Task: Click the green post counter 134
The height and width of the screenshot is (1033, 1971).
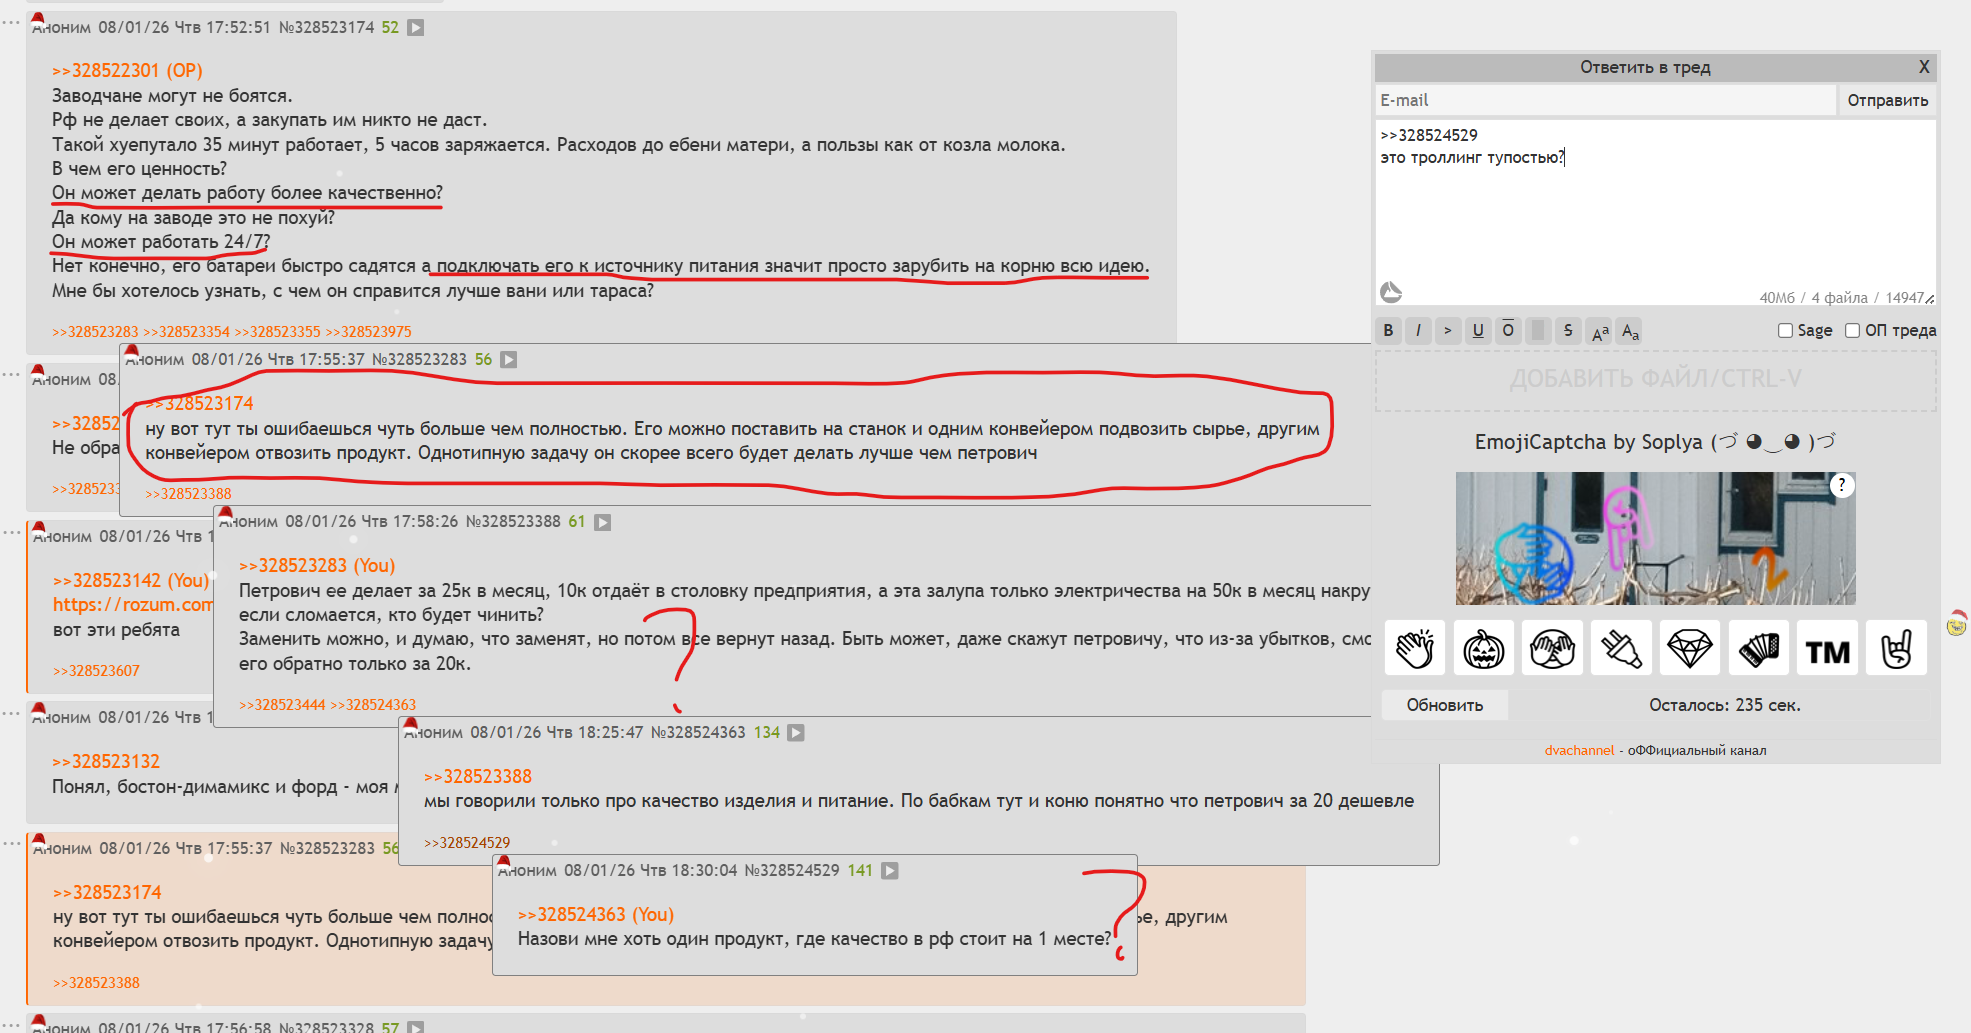Action: [767, 733]
